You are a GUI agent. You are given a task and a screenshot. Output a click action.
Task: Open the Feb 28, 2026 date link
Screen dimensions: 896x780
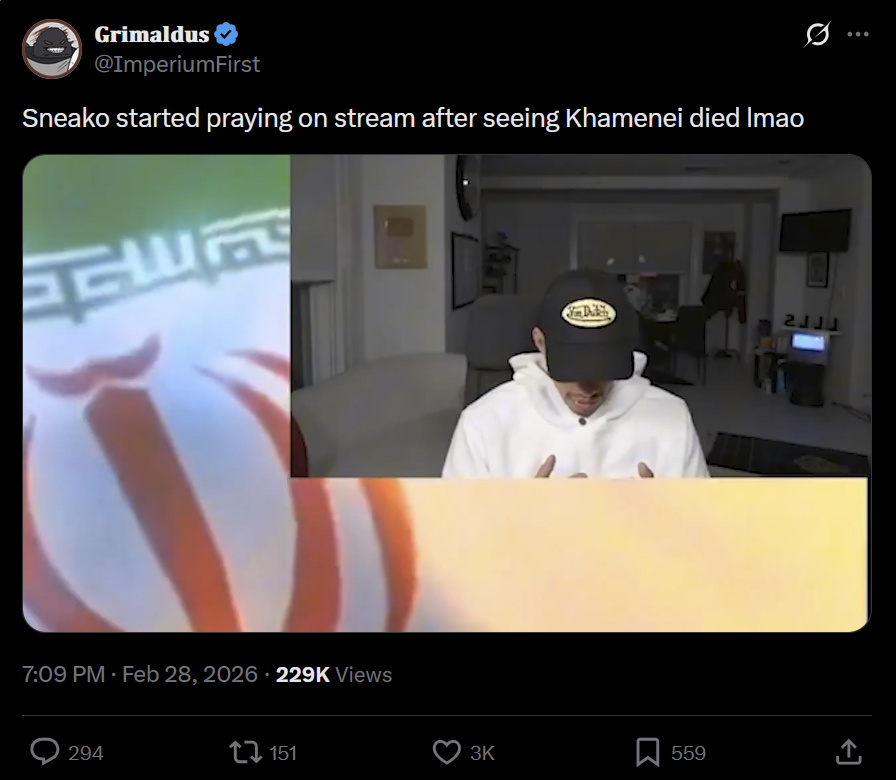click(190, 674)
